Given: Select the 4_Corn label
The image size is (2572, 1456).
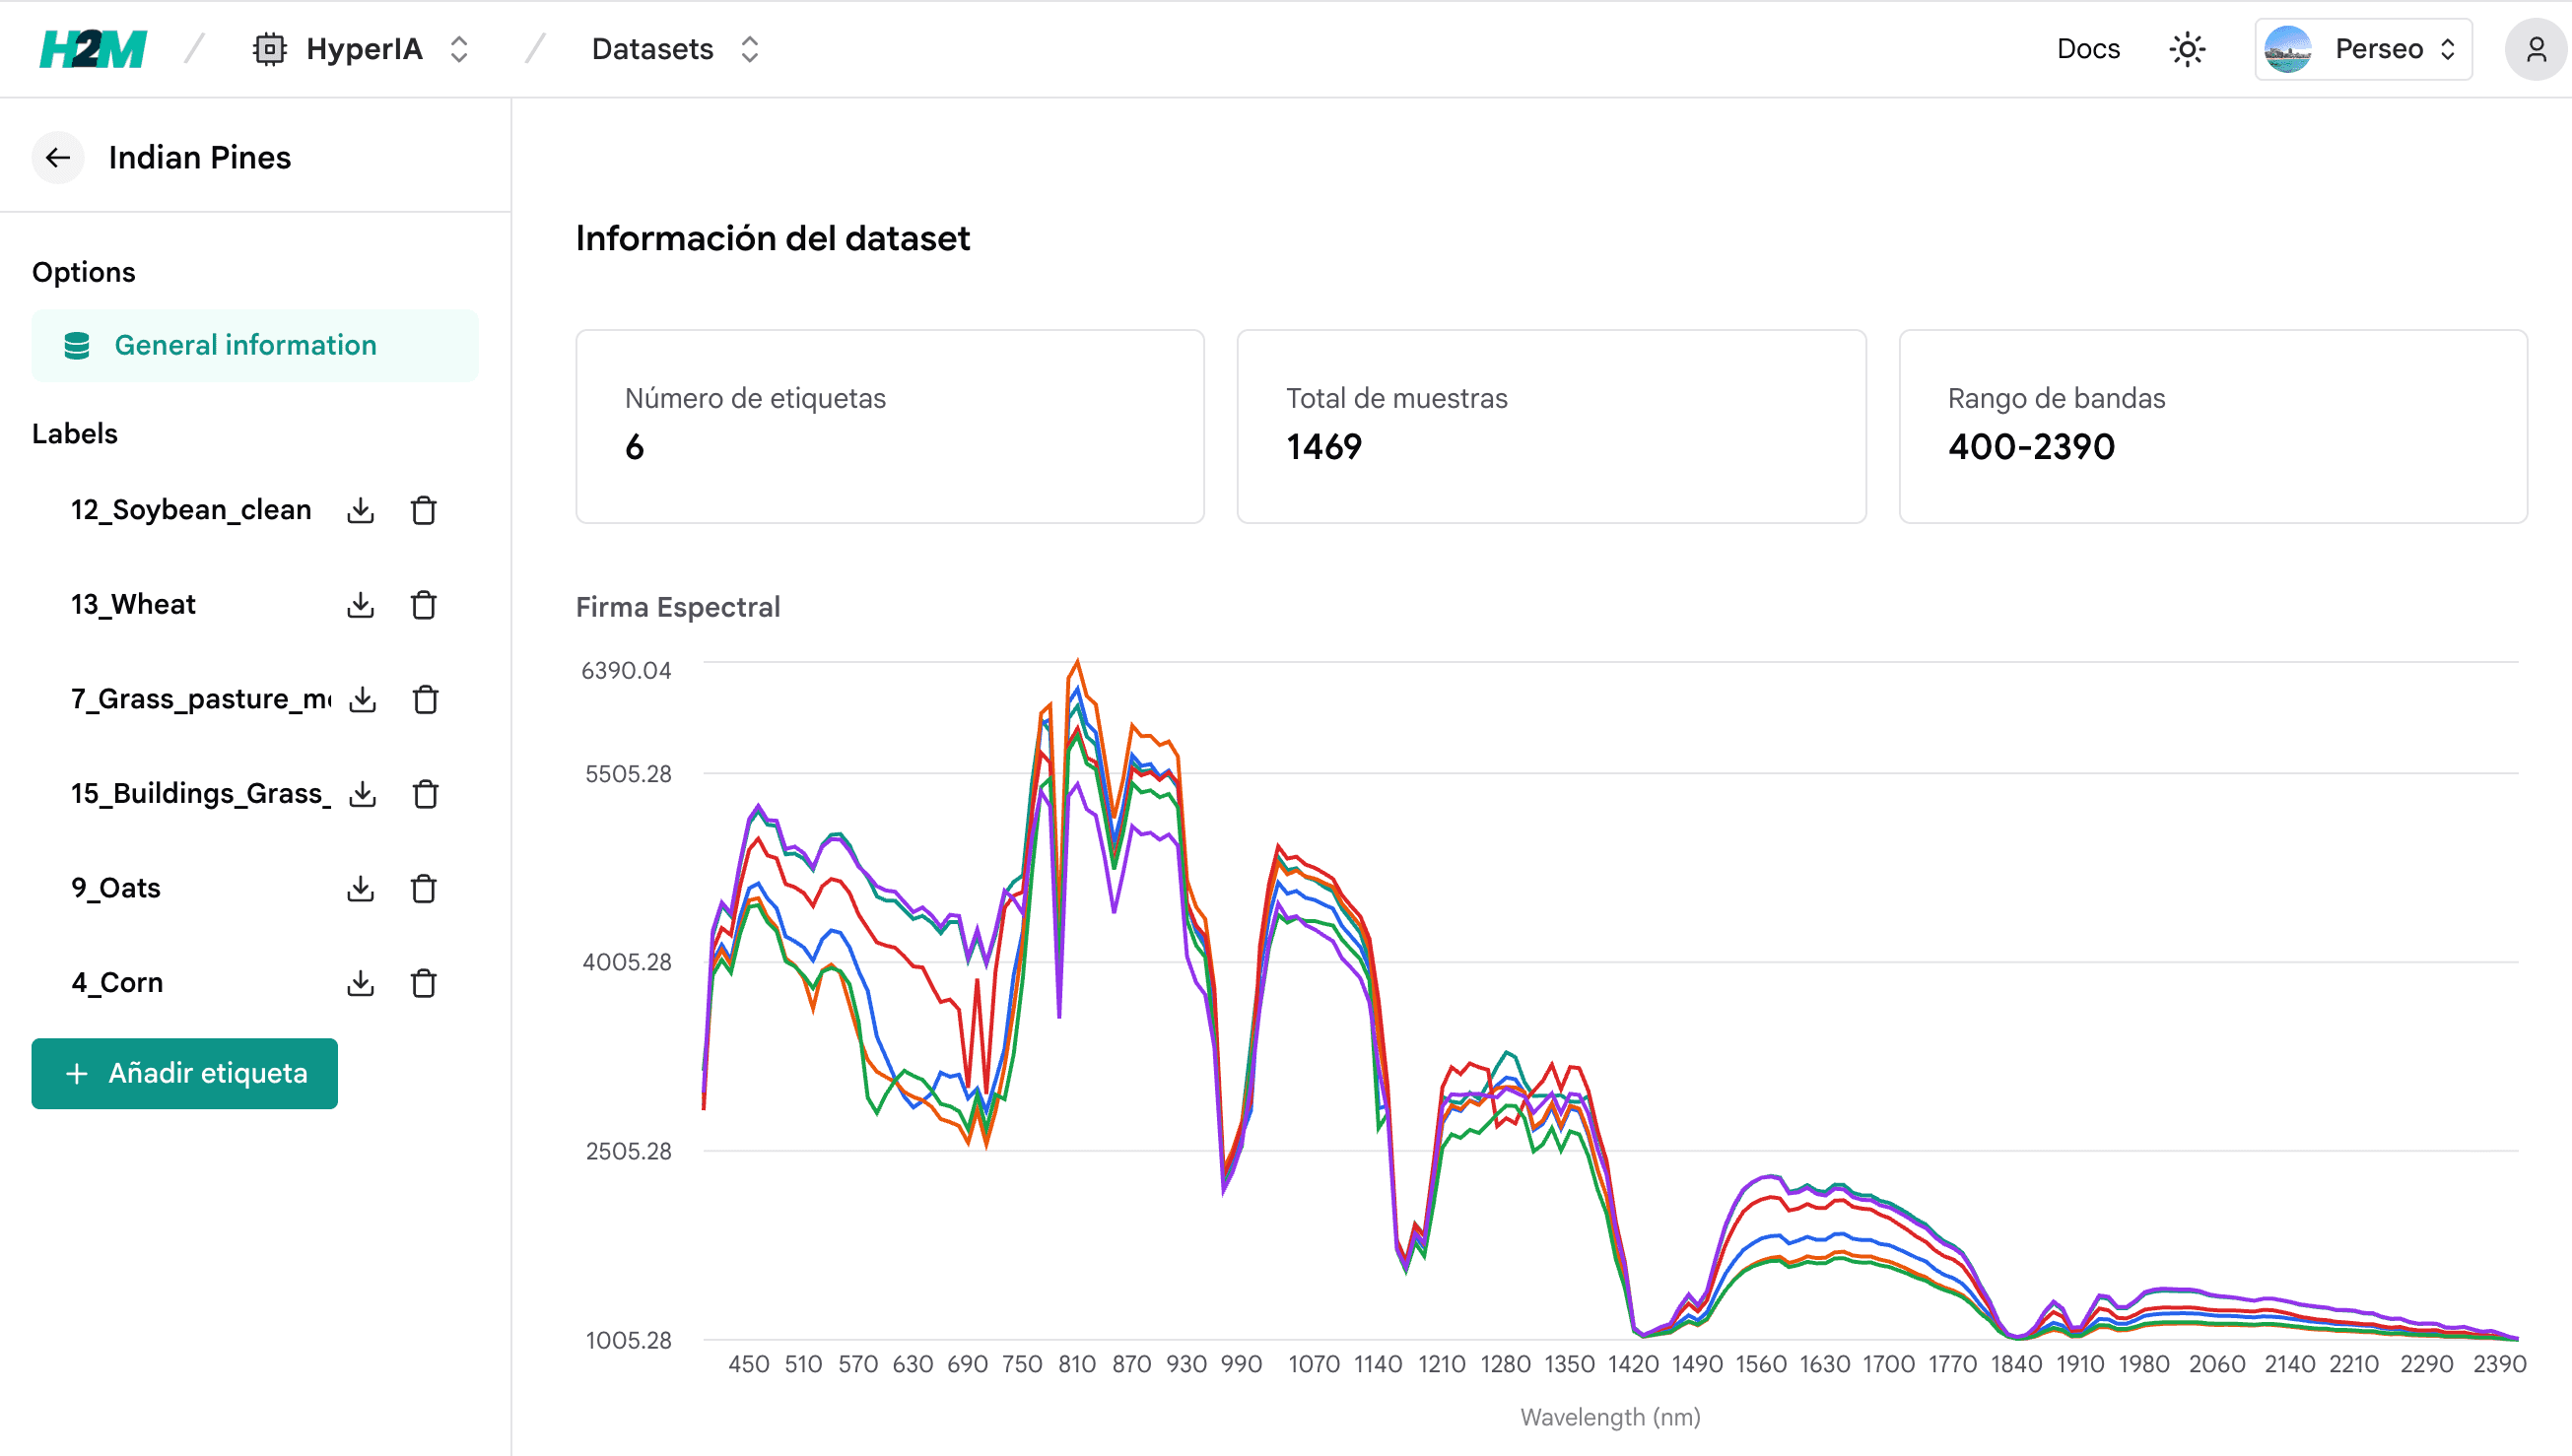Looking at the screenshot, I should point(117,983).
